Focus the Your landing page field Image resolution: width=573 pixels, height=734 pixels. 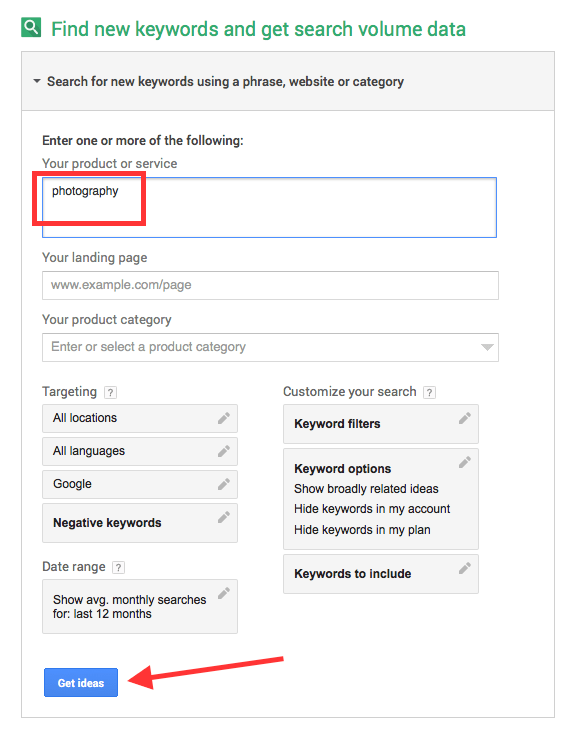[270, 285]
